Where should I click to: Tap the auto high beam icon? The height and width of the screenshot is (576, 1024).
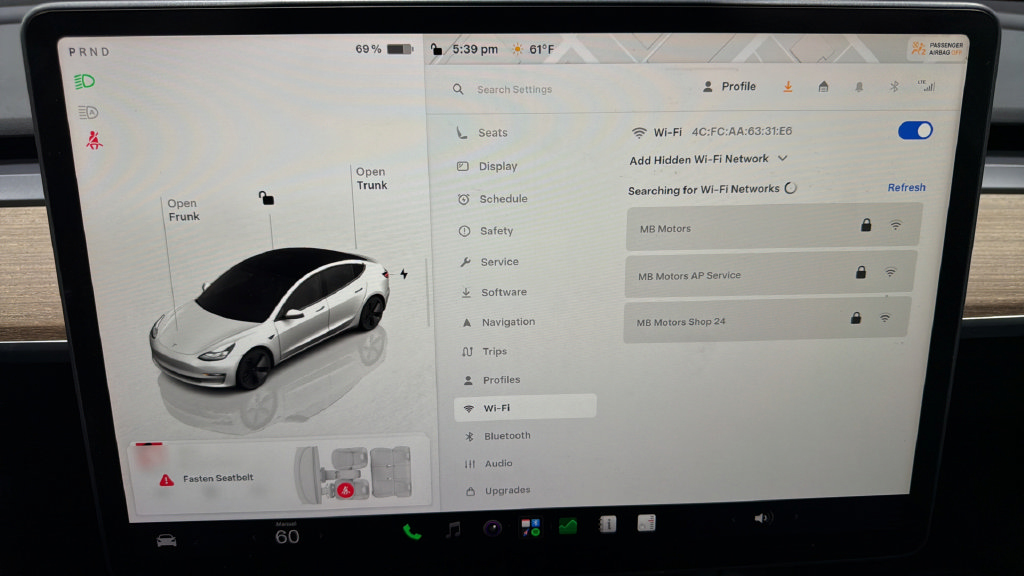tap(88, 112)
